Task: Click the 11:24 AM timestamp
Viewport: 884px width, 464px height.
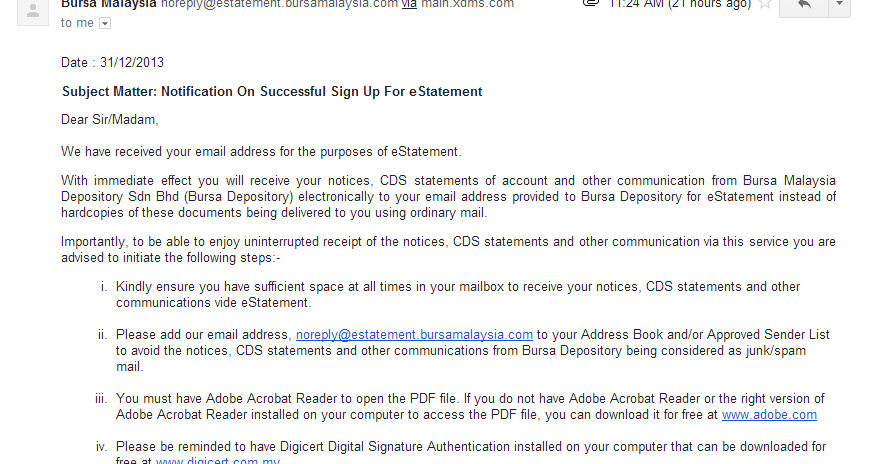Action: [x=680, y=5]
